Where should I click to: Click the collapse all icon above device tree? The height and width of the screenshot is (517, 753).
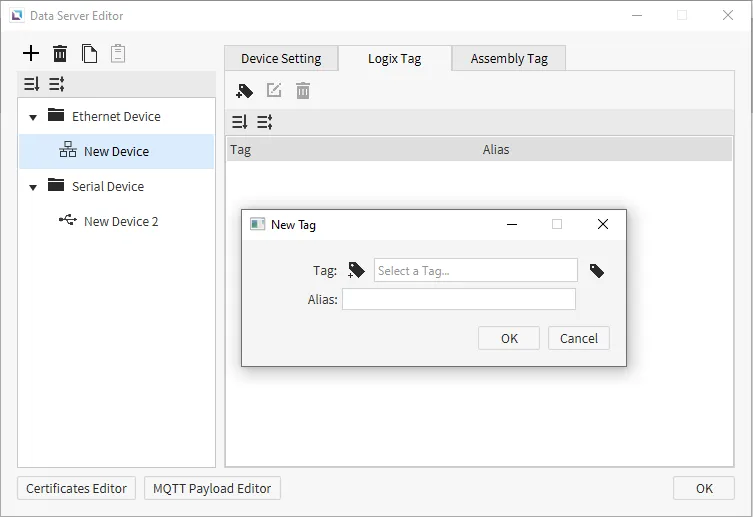tap(56, 84)
